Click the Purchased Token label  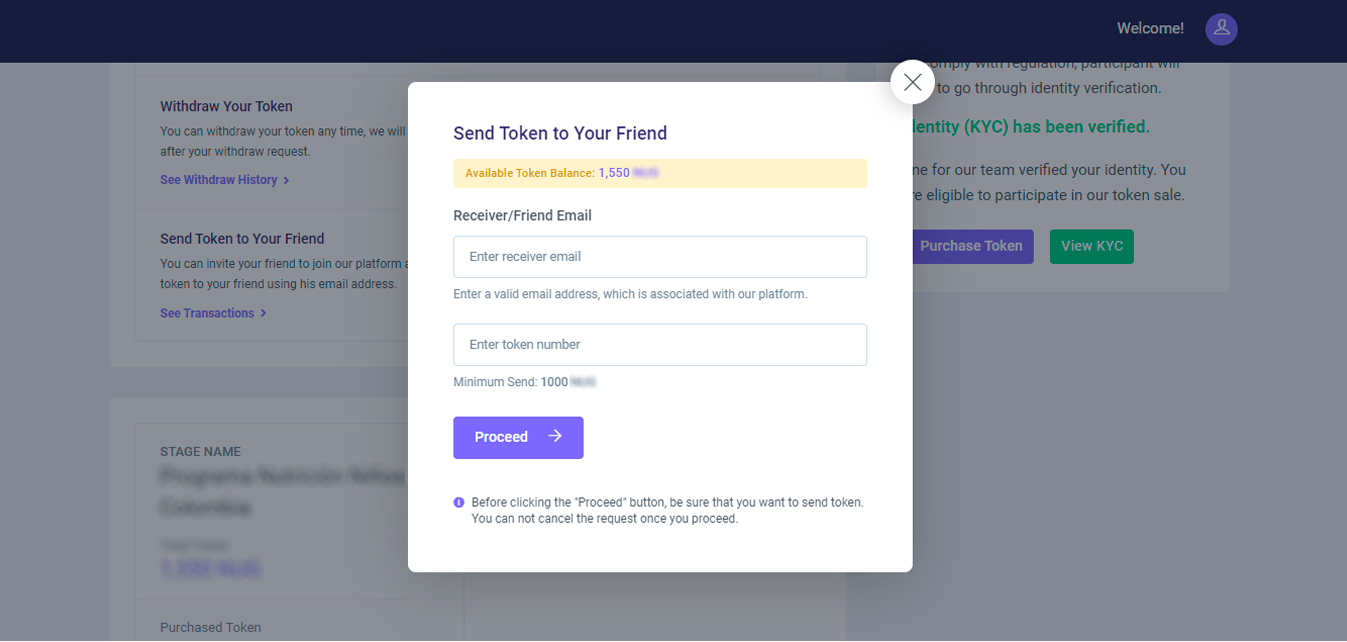click(210, 627)
